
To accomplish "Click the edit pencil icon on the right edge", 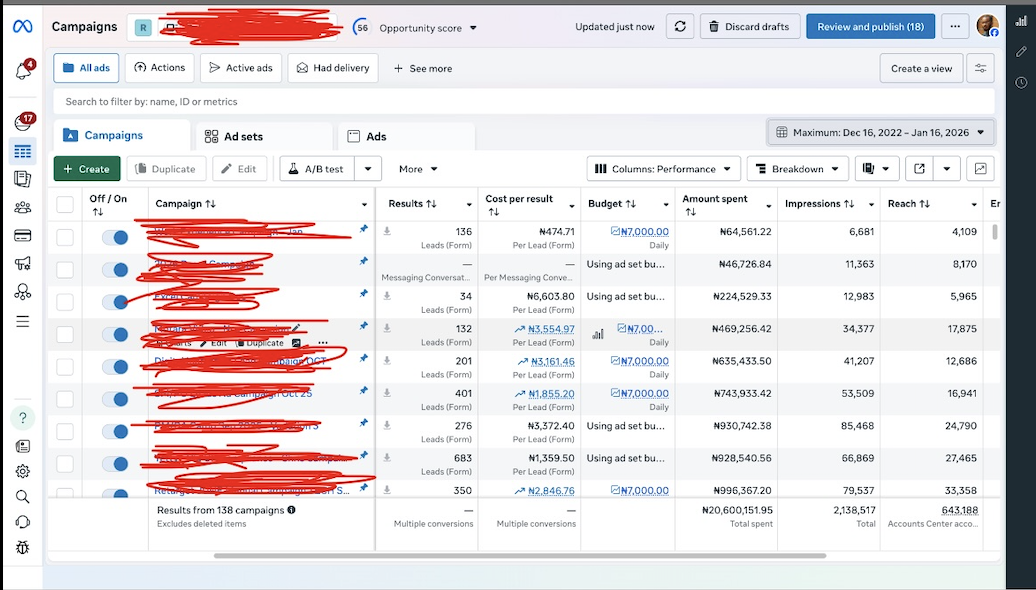I will pyautogui.click(x=1021, y=51).
